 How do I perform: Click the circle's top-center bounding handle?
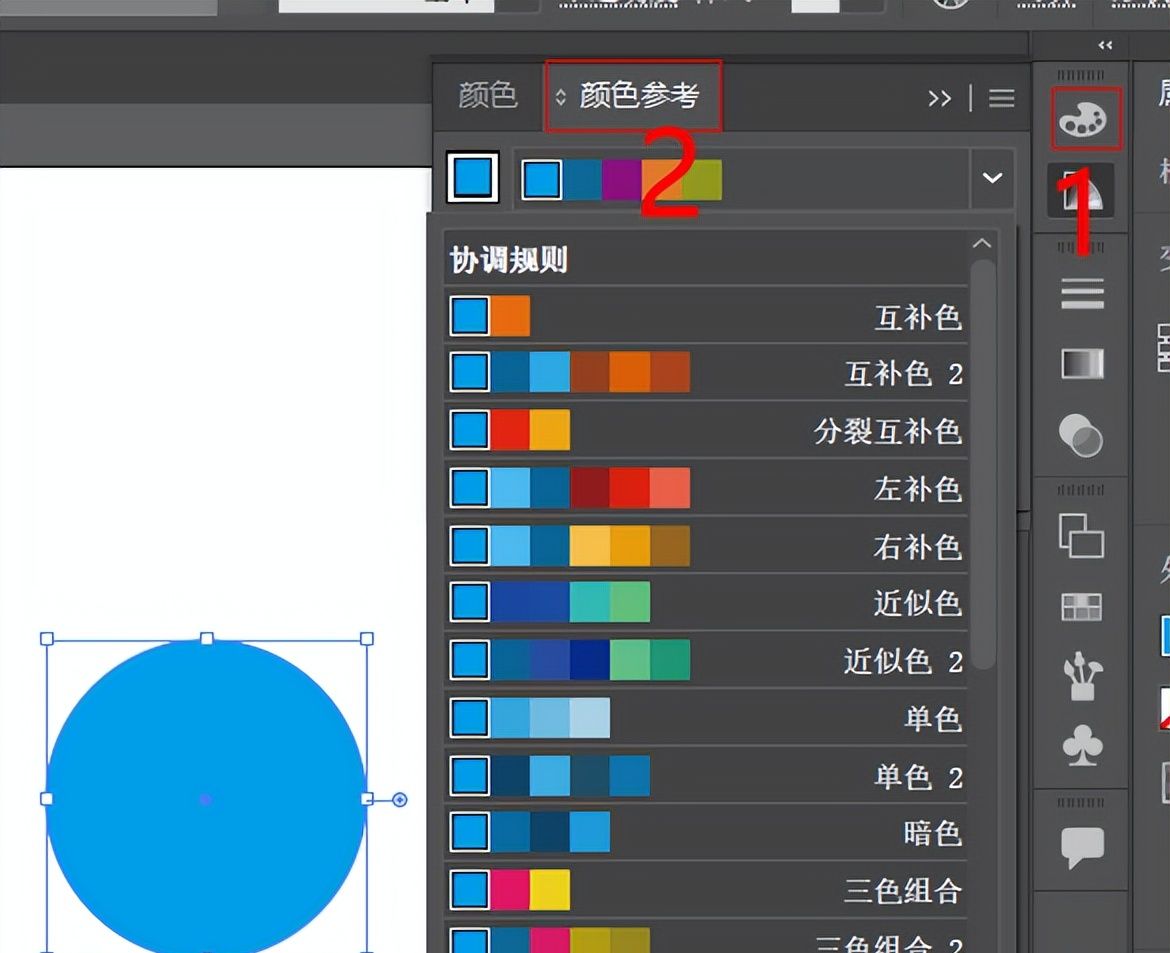(x=207, y=639)
